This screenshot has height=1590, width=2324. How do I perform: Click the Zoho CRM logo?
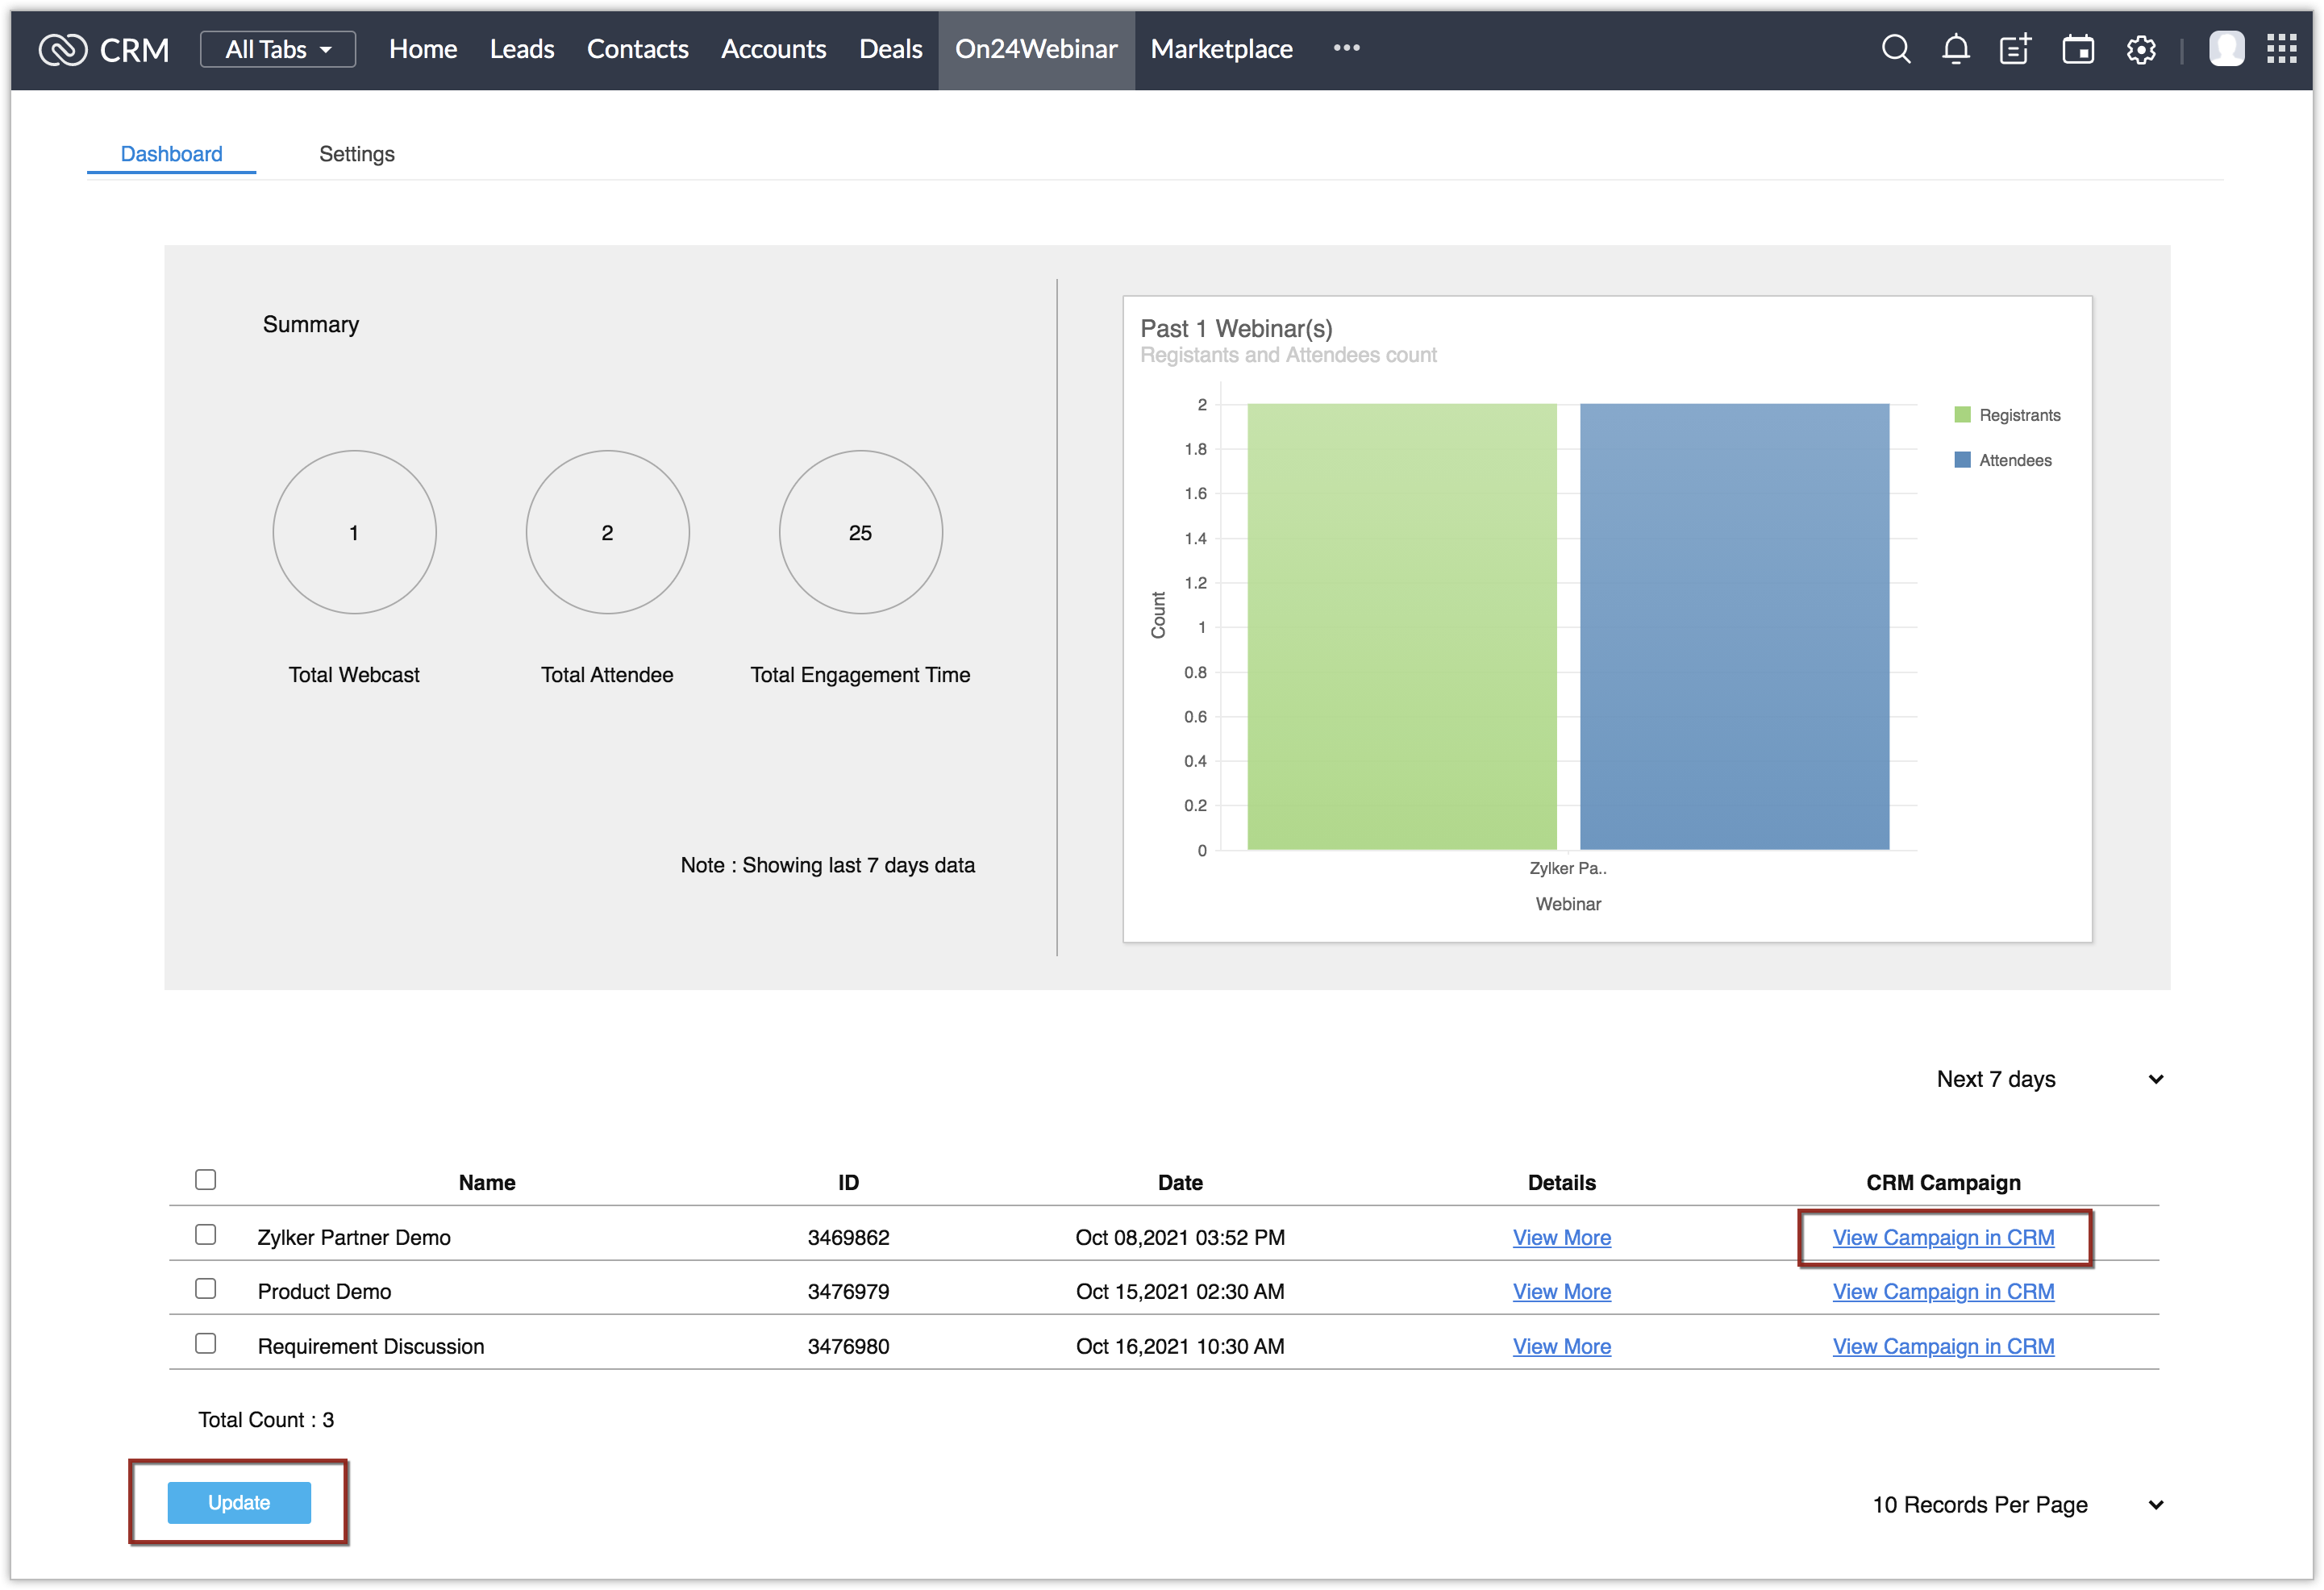click(63, 49)
